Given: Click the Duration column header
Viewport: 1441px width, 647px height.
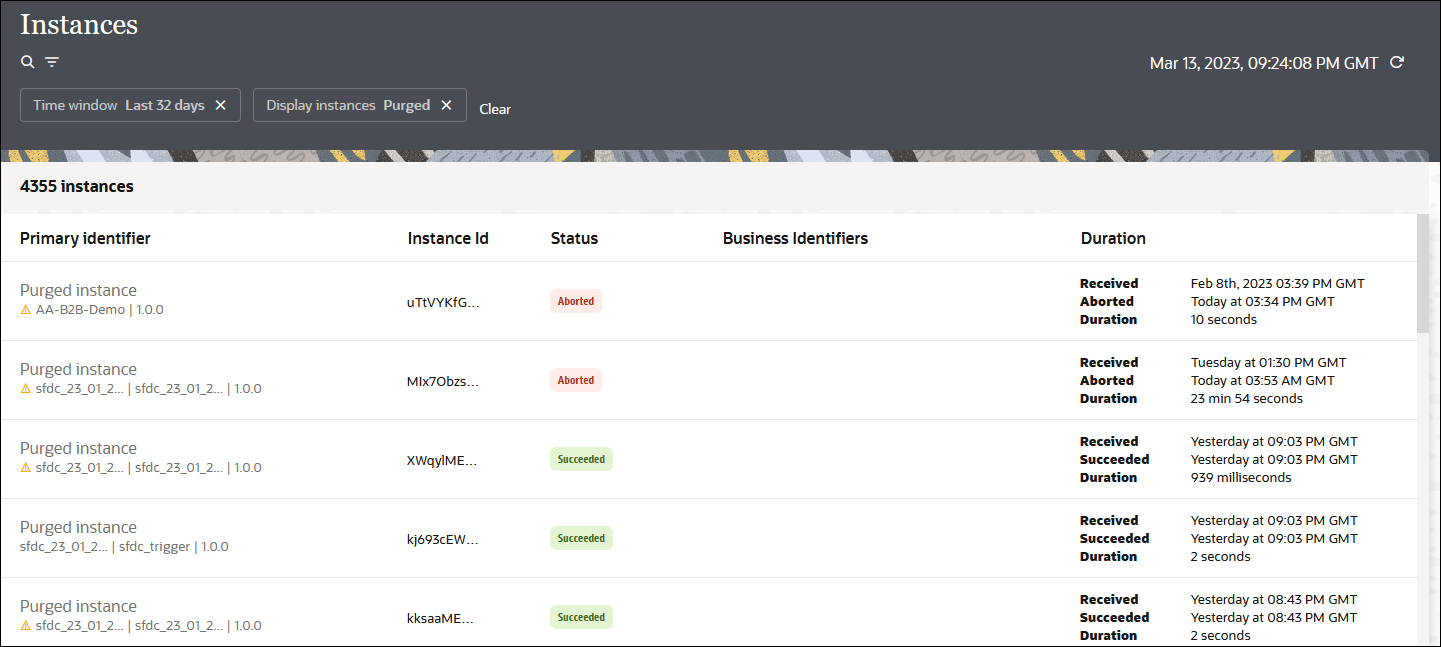Looking at the screenshot, I should click(x=1113, y=238).
